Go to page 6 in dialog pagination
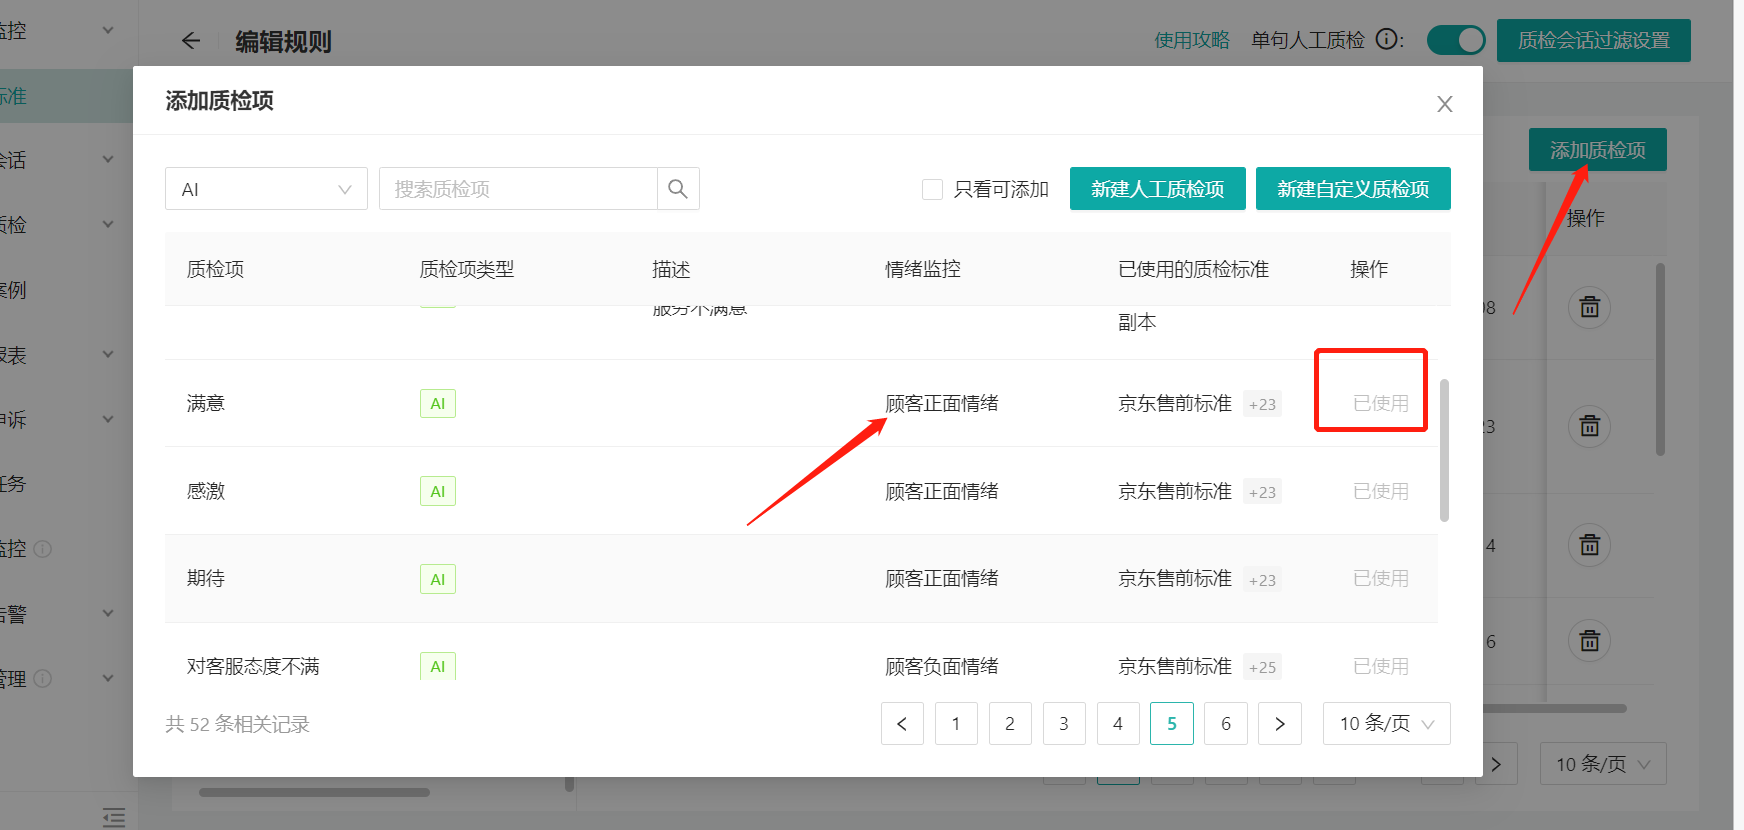The height and width of the screenshot is (830, 1744). pos(1226,724)
